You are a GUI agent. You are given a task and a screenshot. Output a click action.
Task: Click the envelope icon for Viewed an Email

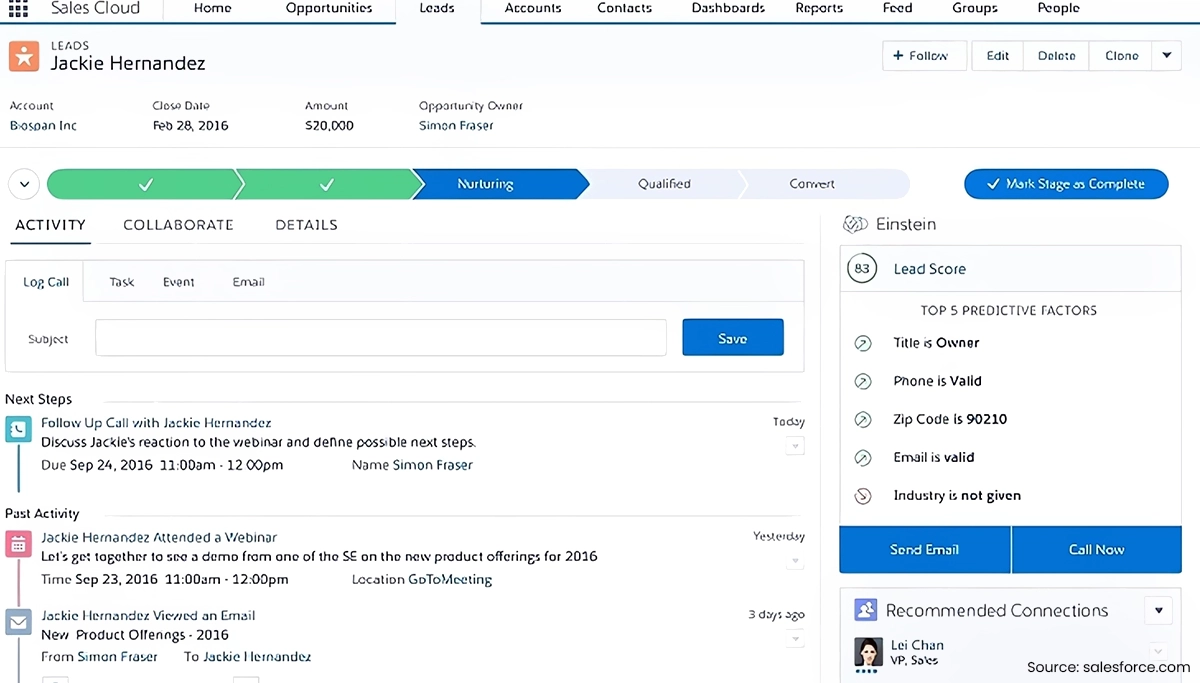click(x=19, y=622)
